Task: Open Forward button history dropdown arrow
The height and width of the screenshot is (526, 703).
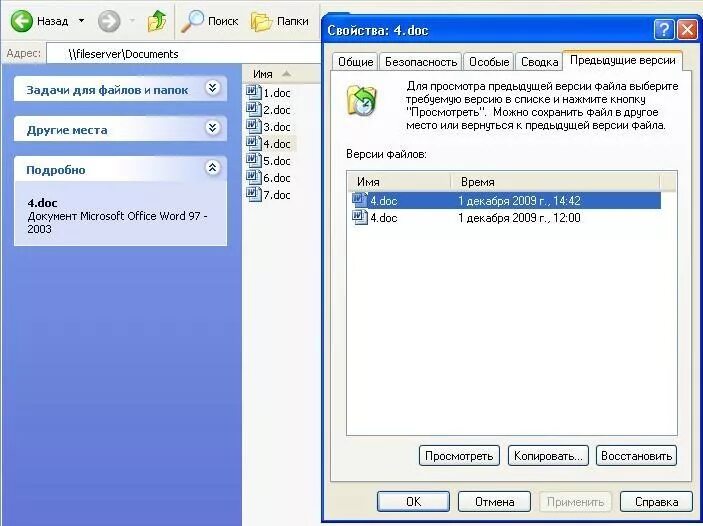Action: click(132, 21)
